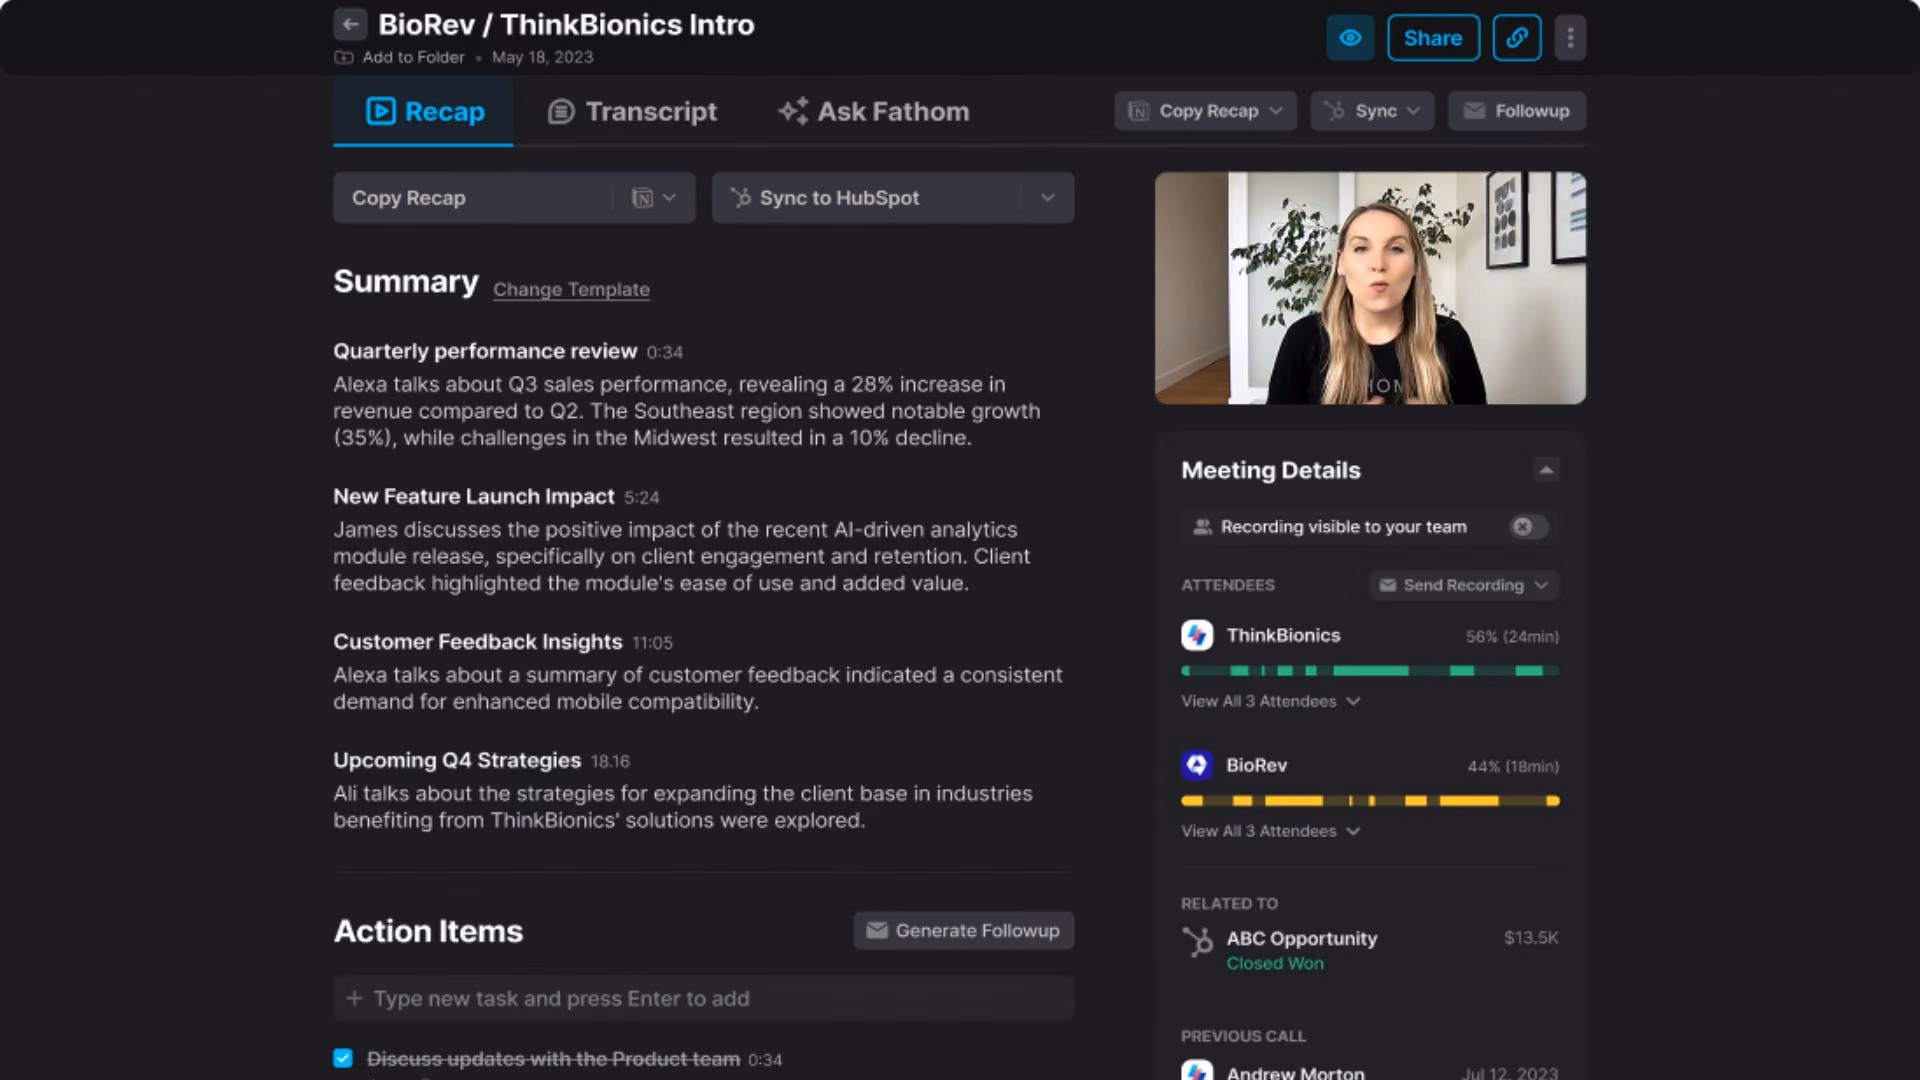Click the $13.5K deal amount
Screen dimensions: 1920x1080
pos(1531,937)
